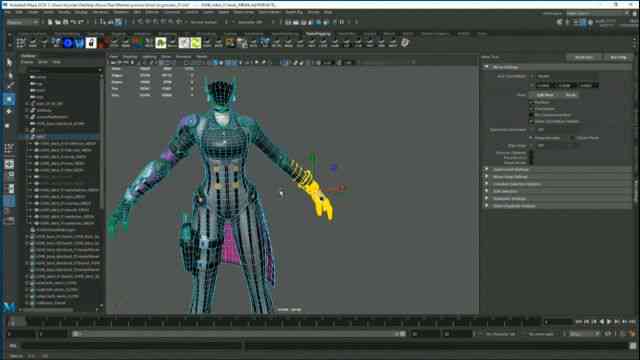The height and width of the screenshot is (360, 640).
Task: Open the Create menu
Action: tap(33, 12)
